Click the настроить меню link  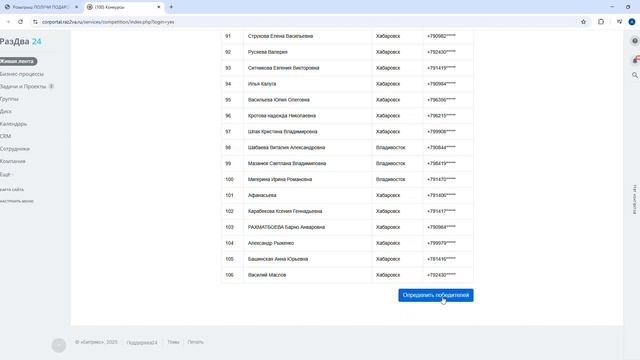coord(17,201)
